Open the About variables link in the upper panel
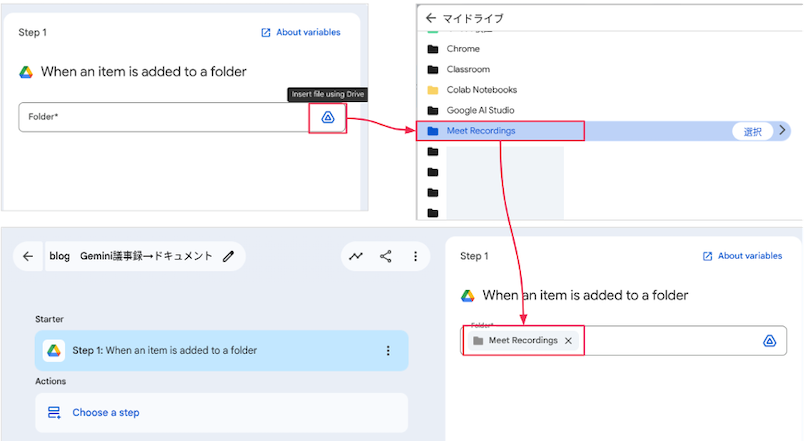 tap(301, 32)
